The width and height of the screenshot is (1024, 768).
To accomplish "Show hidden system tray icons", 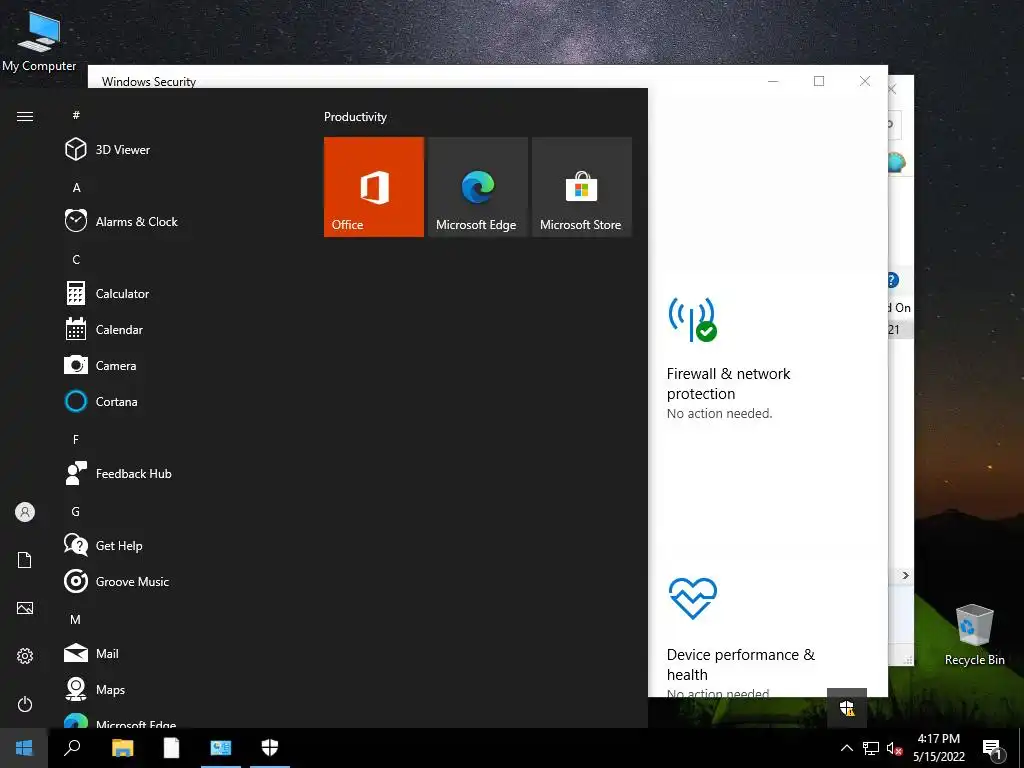I will point(846,748).
